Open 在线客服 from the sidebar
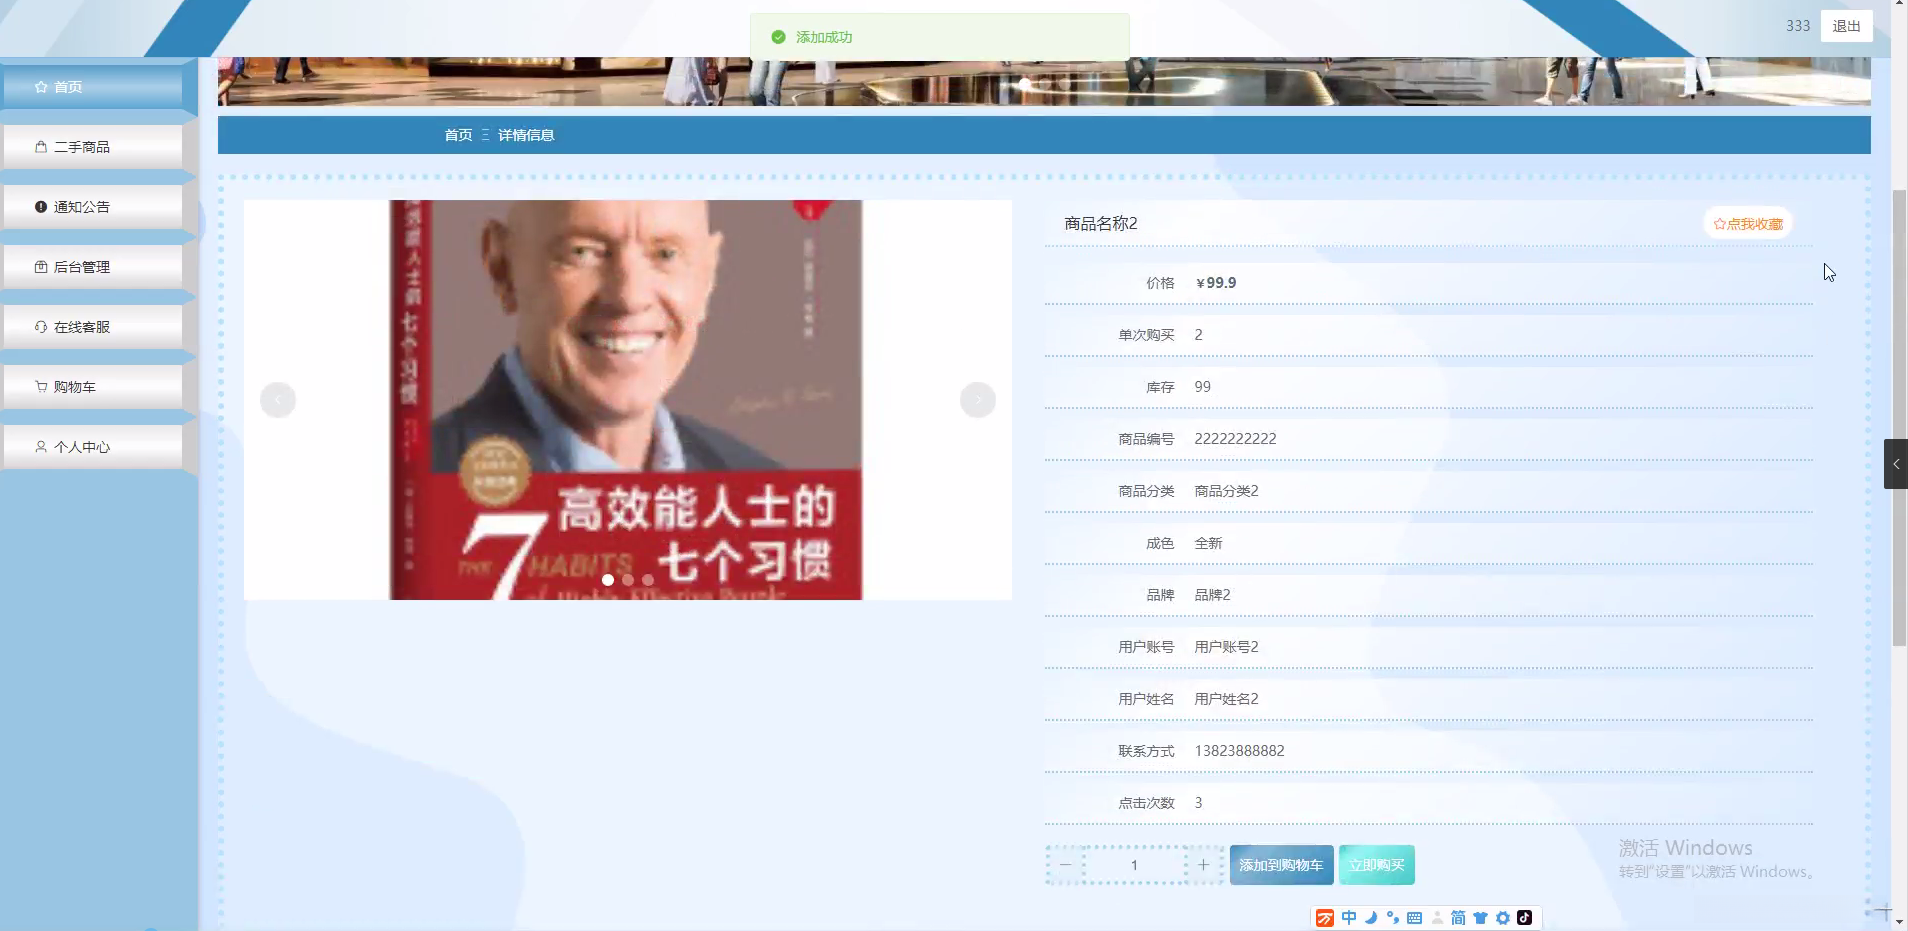The width and height of the screenshot is (1908, 931). point(93,327)
